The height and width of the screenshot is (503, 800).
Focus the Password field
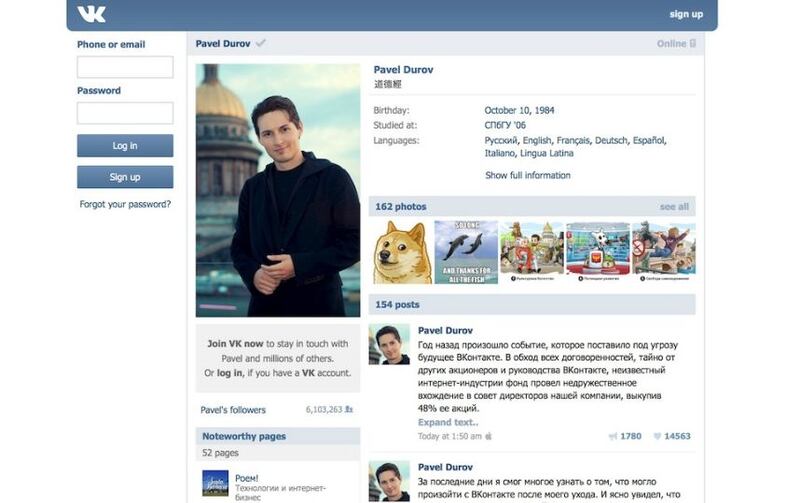tap(125, 113)
